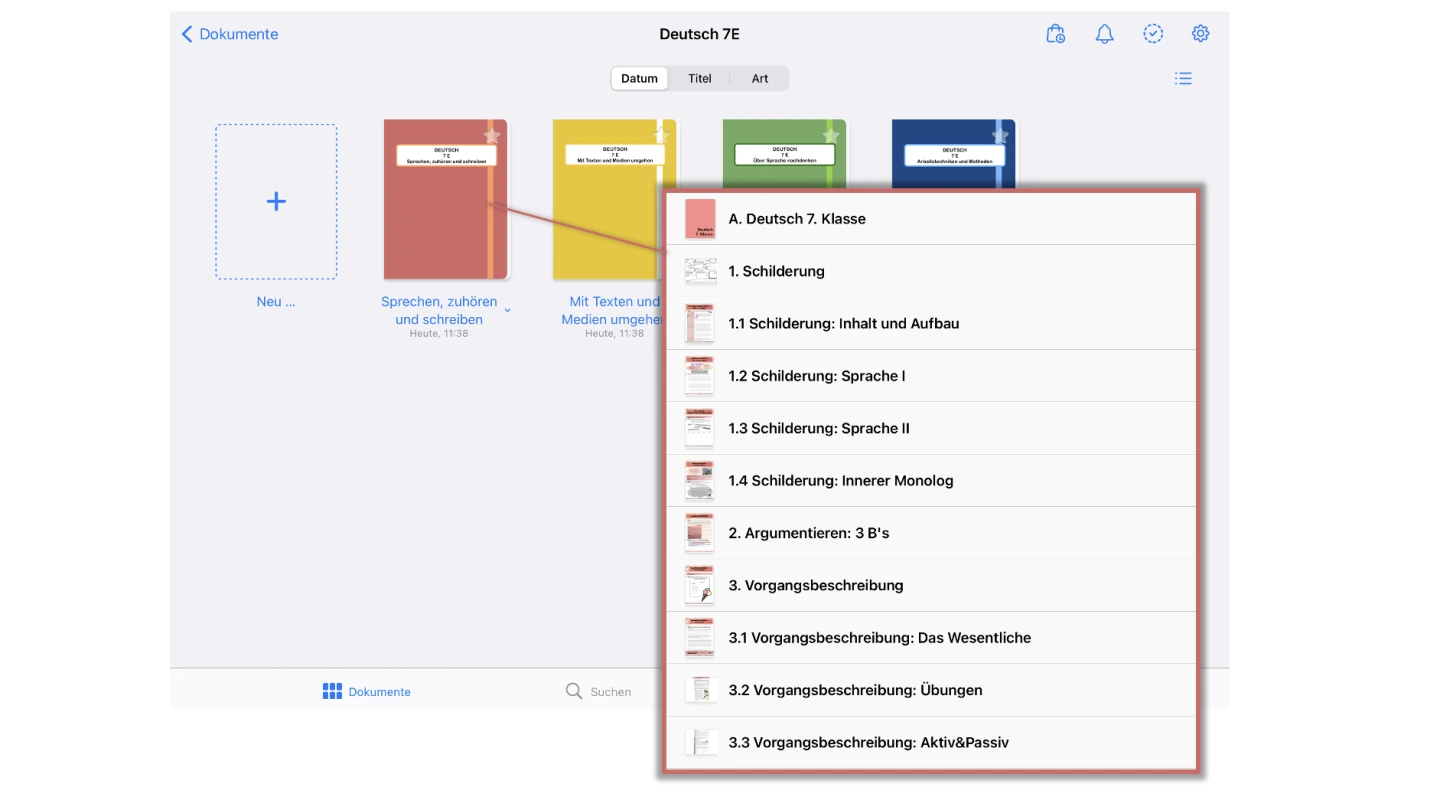The height and width of the screenshot is (810, 1440).
Task: Sort documents by Titel
Action: (x=700, y=79)
